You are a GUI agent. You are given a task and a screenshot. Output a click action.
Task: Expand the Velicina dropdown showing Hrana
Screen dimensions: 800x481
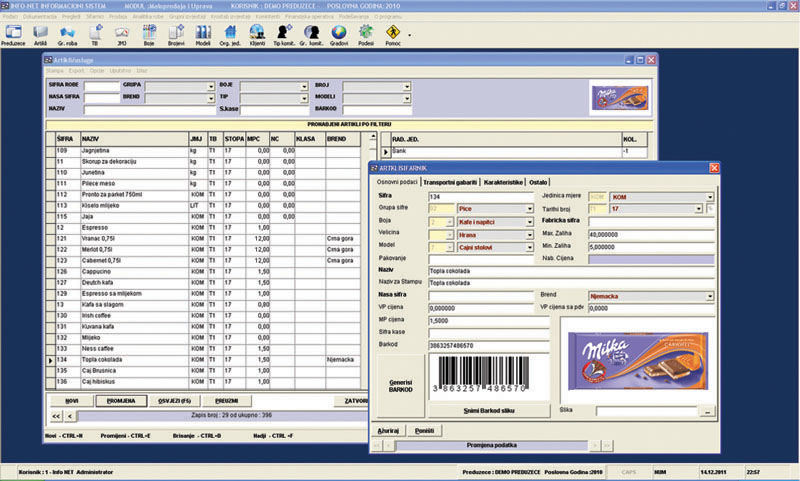[x=530, y=235]
